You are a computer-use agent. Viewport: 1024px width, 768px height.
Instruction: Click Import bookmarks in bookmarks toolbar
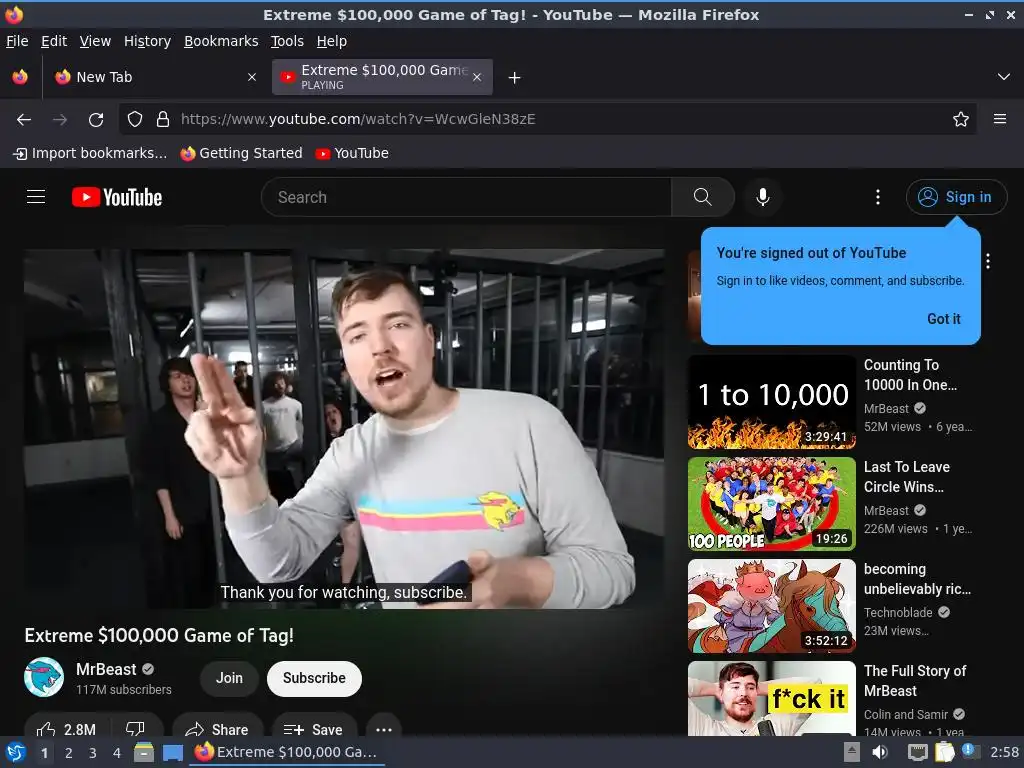[90, 153]
